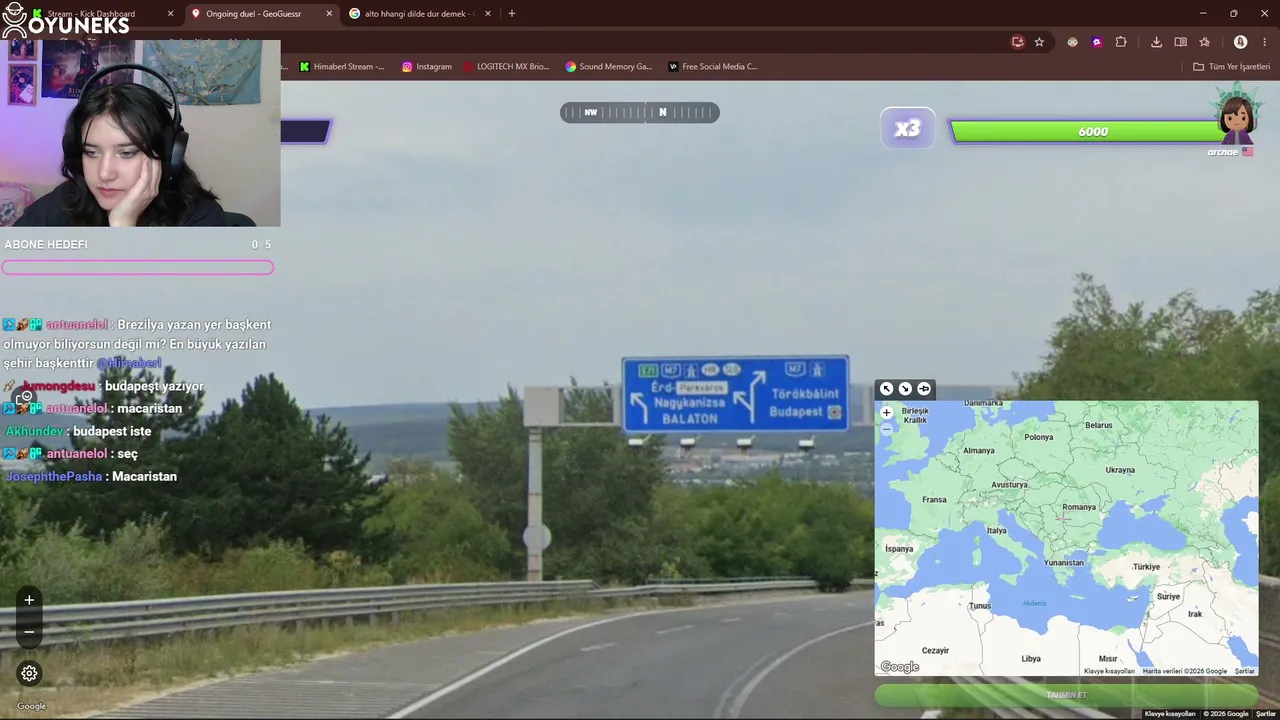Zoom in on the guess map
This screenshot has width=1280, height=720.
[x=886, y=412]
